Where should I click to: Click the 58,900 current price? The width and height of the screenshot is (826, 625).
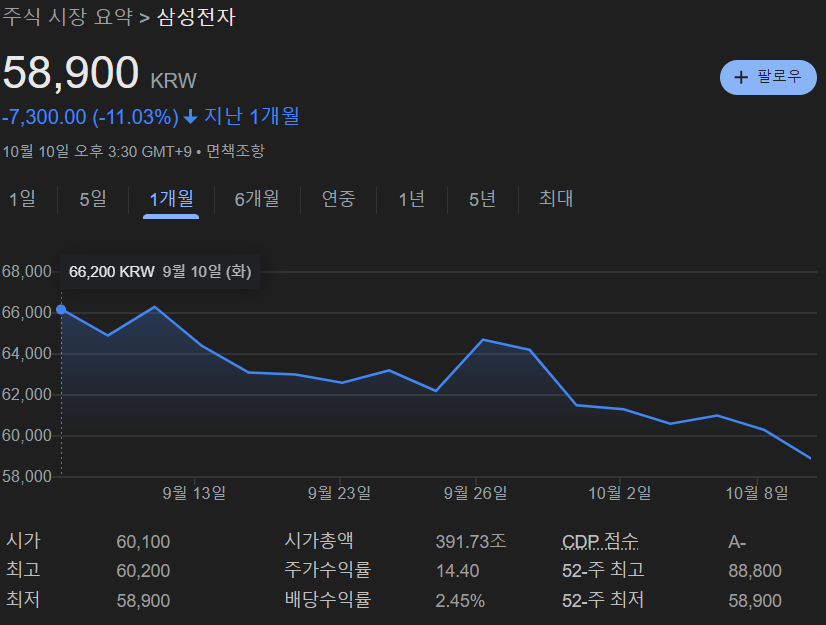(x=71, y=73)
